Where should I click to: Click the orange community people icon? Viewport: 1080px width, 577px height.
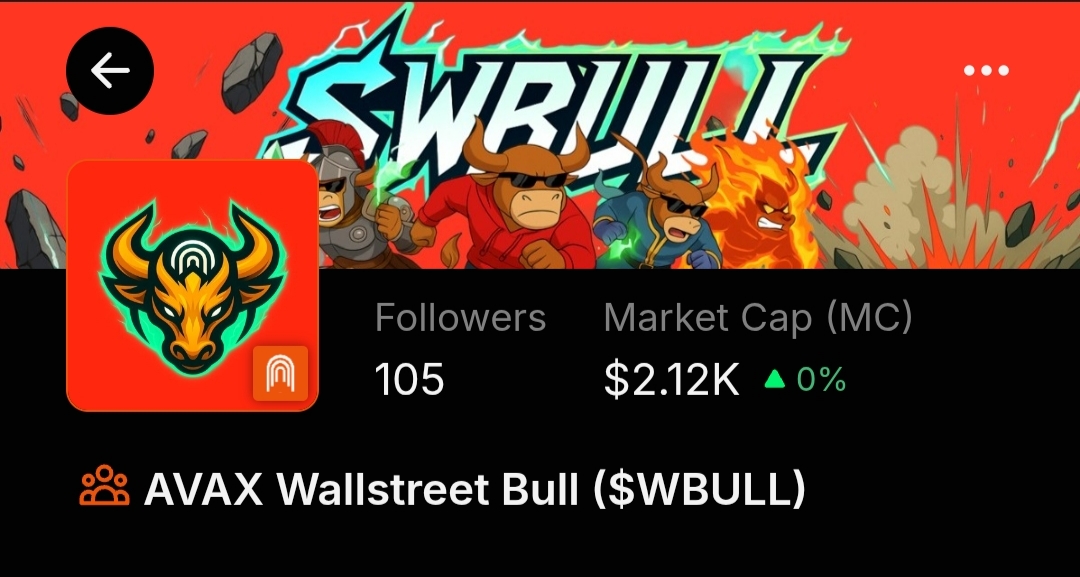click(105, 486)
